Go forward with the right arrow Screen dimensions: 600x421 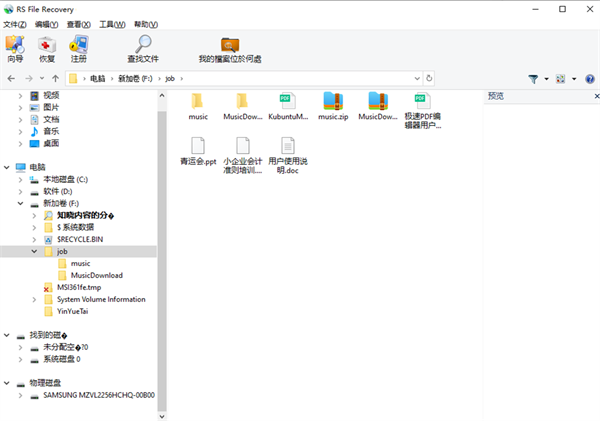coord(29,78)
